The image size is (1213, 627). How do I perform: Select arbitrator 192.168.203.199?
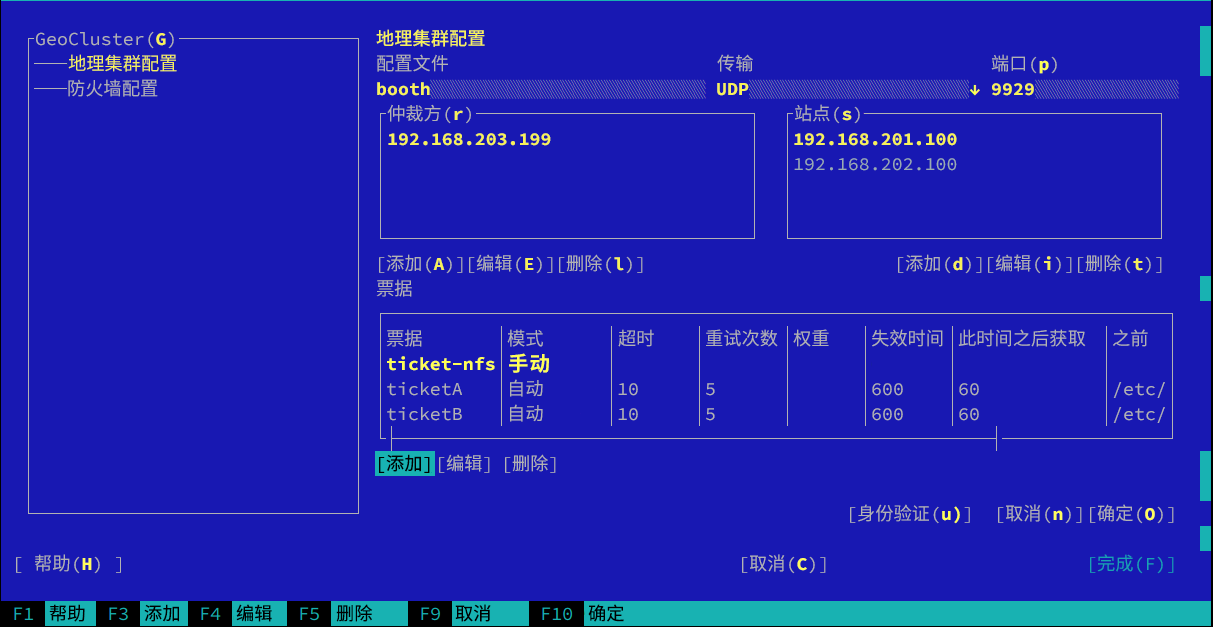[x=469, y=140]
